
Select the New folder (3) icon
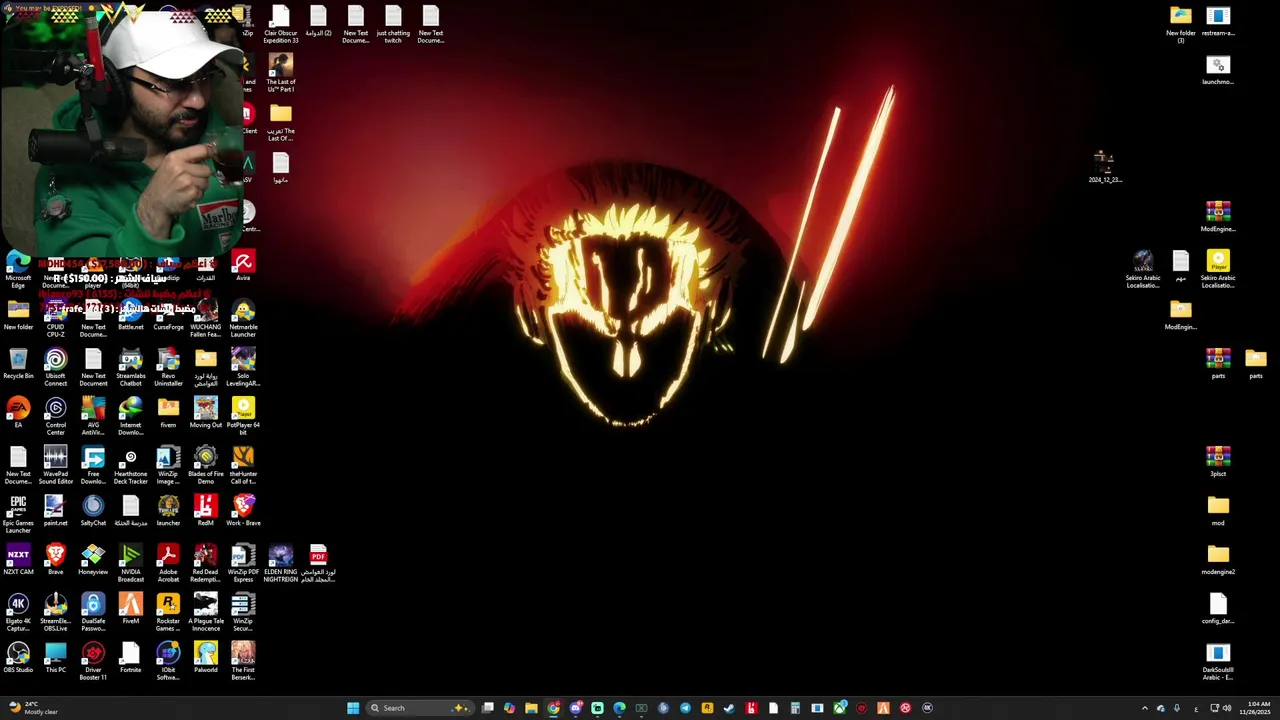tap(1181, 25)
